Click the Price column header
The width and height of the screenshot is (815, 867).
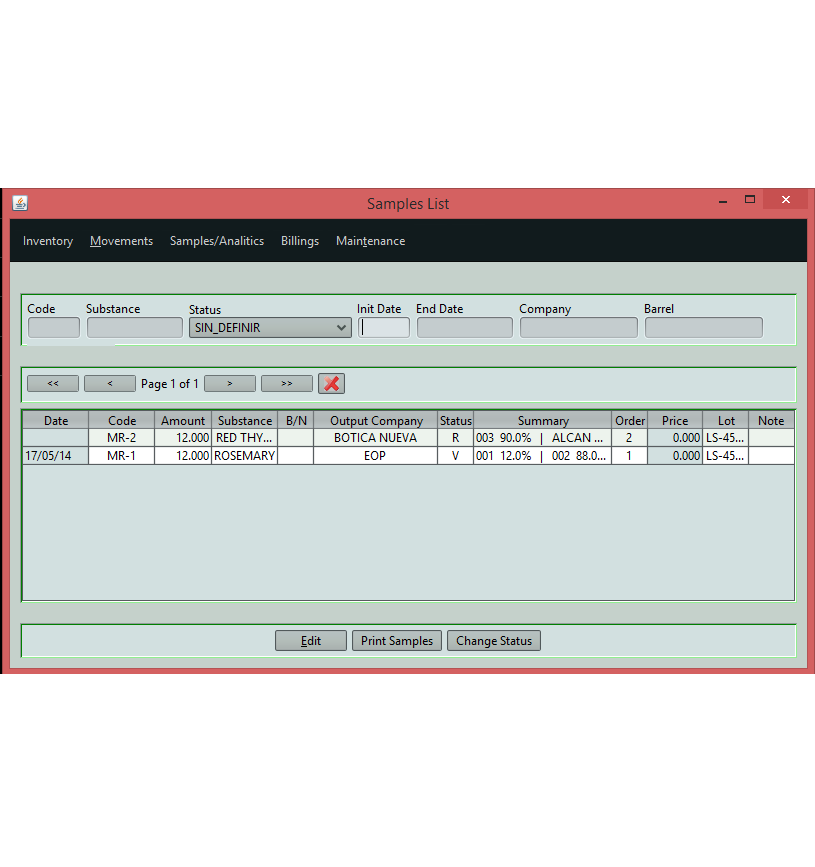[x=675, y=420]
